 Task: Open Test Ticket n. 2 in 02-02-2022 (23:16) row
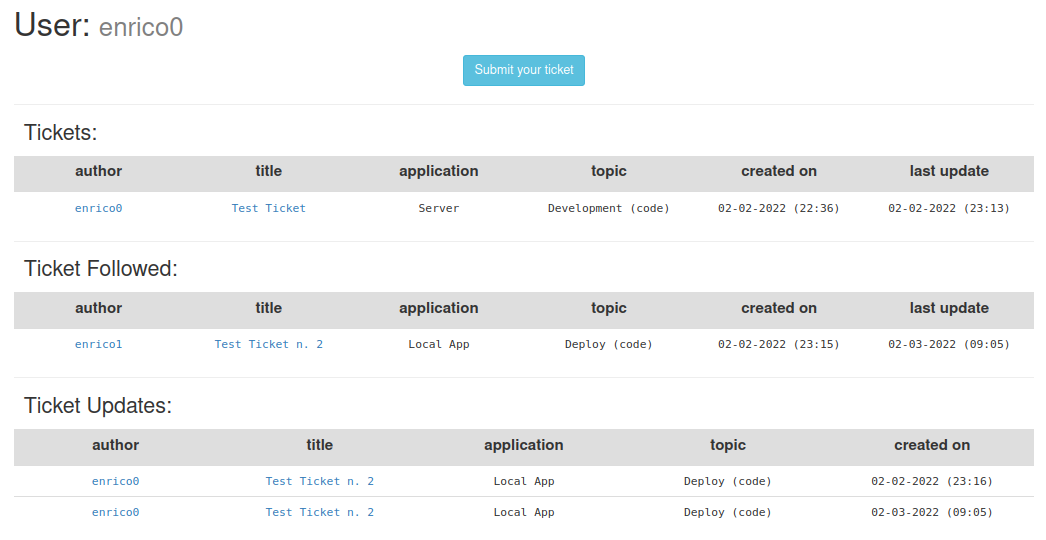pos(320,481)
